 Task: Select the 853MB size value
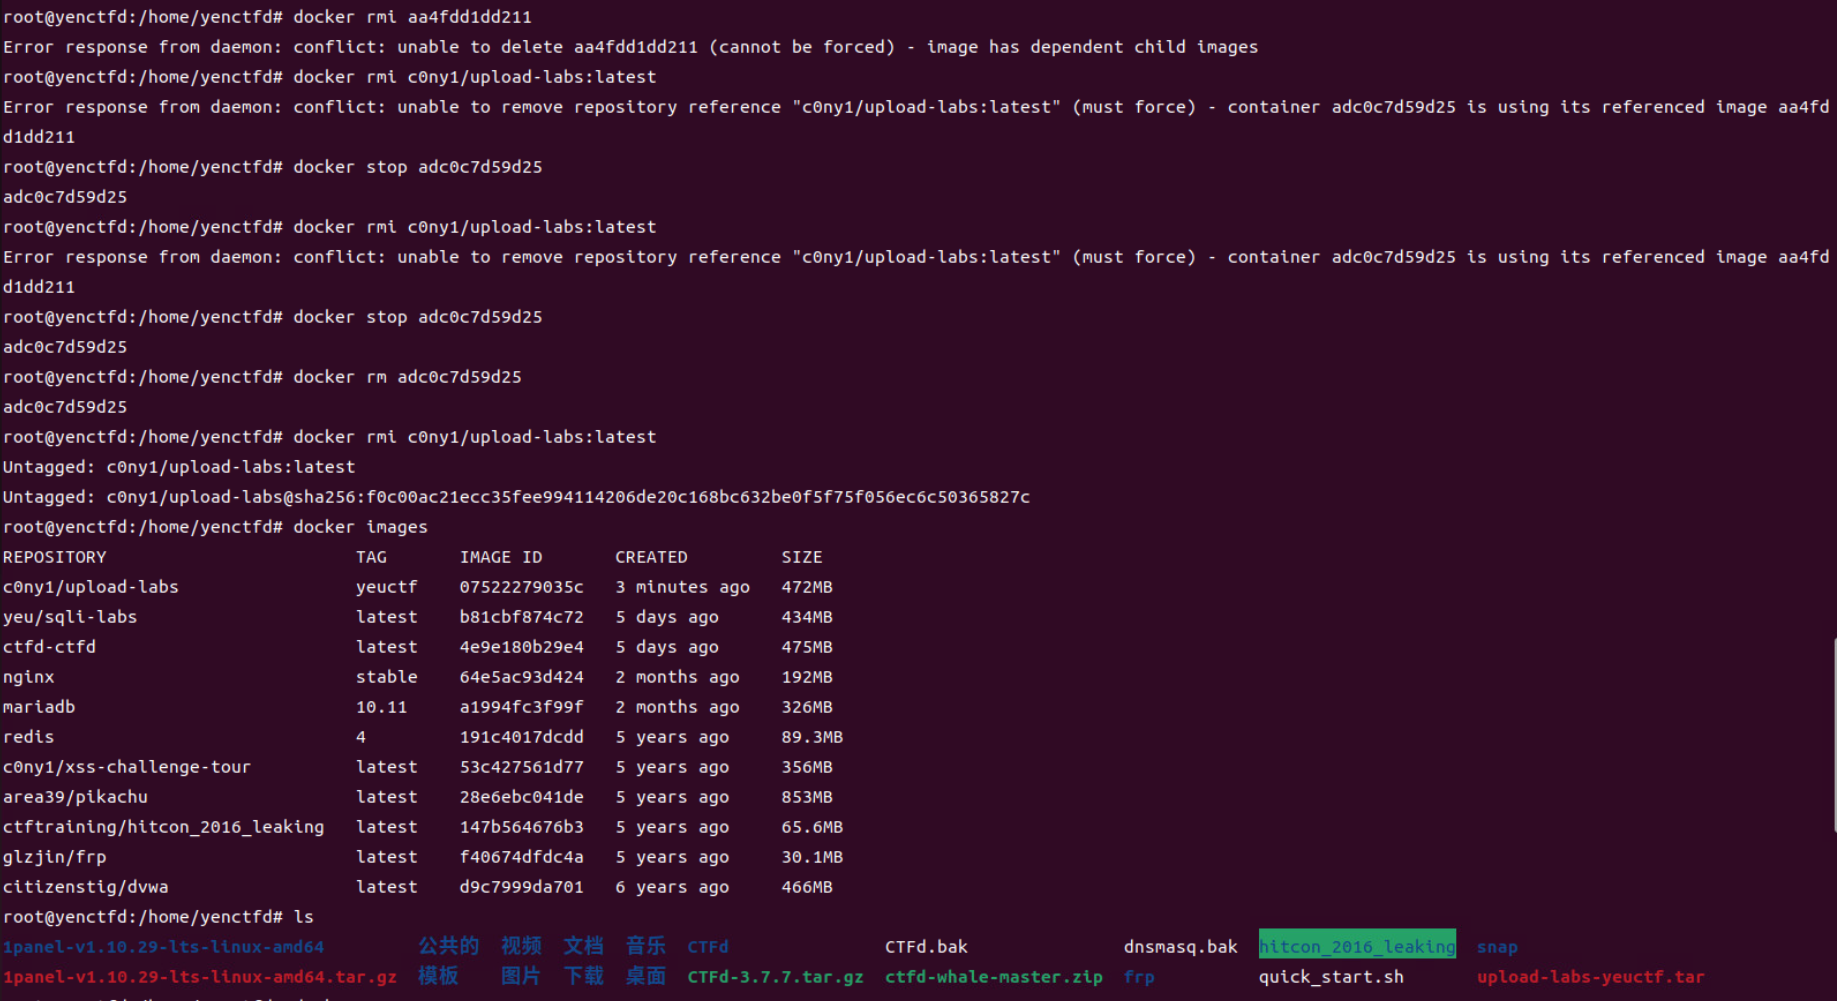tap(807, 797)
